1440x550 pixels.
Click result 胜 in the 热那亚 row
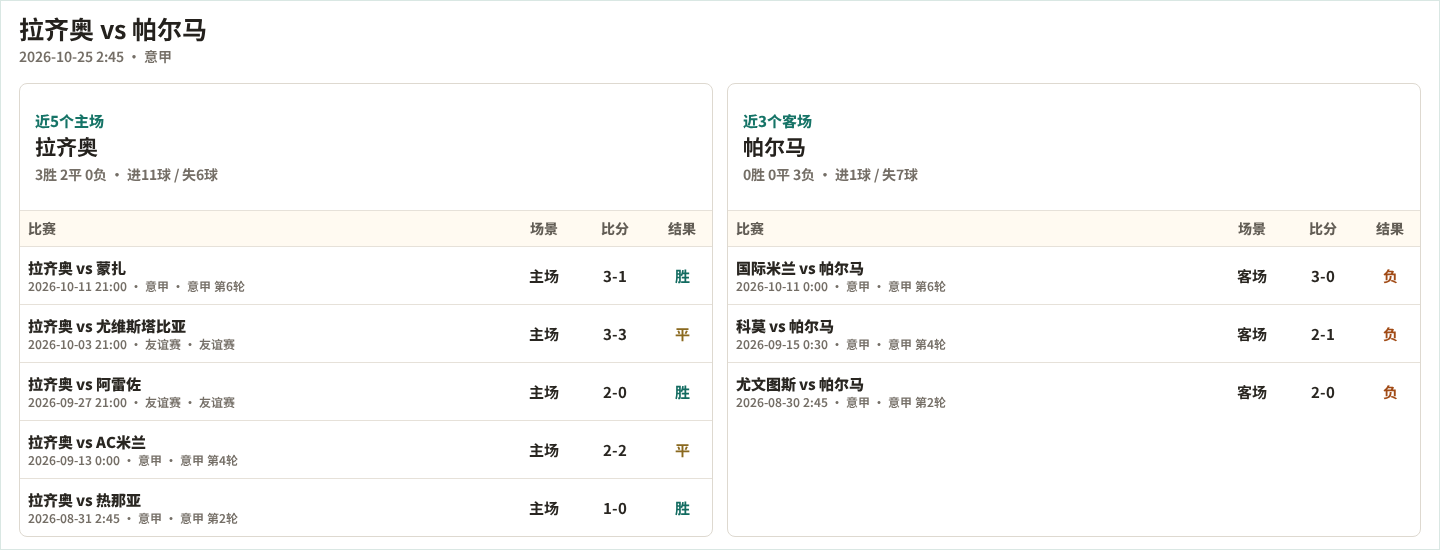click(682, 508)
